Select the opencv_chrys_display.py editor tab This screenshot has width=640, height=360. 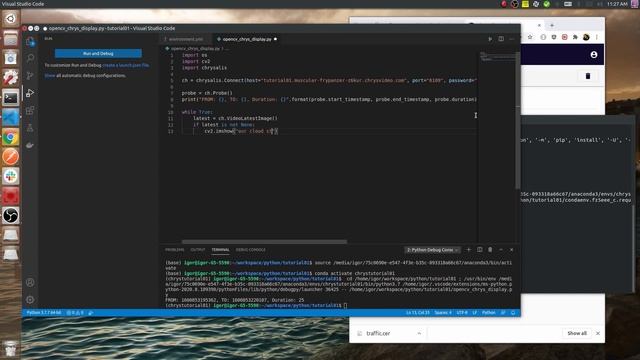pyautogui.click(x=247, y=39)
